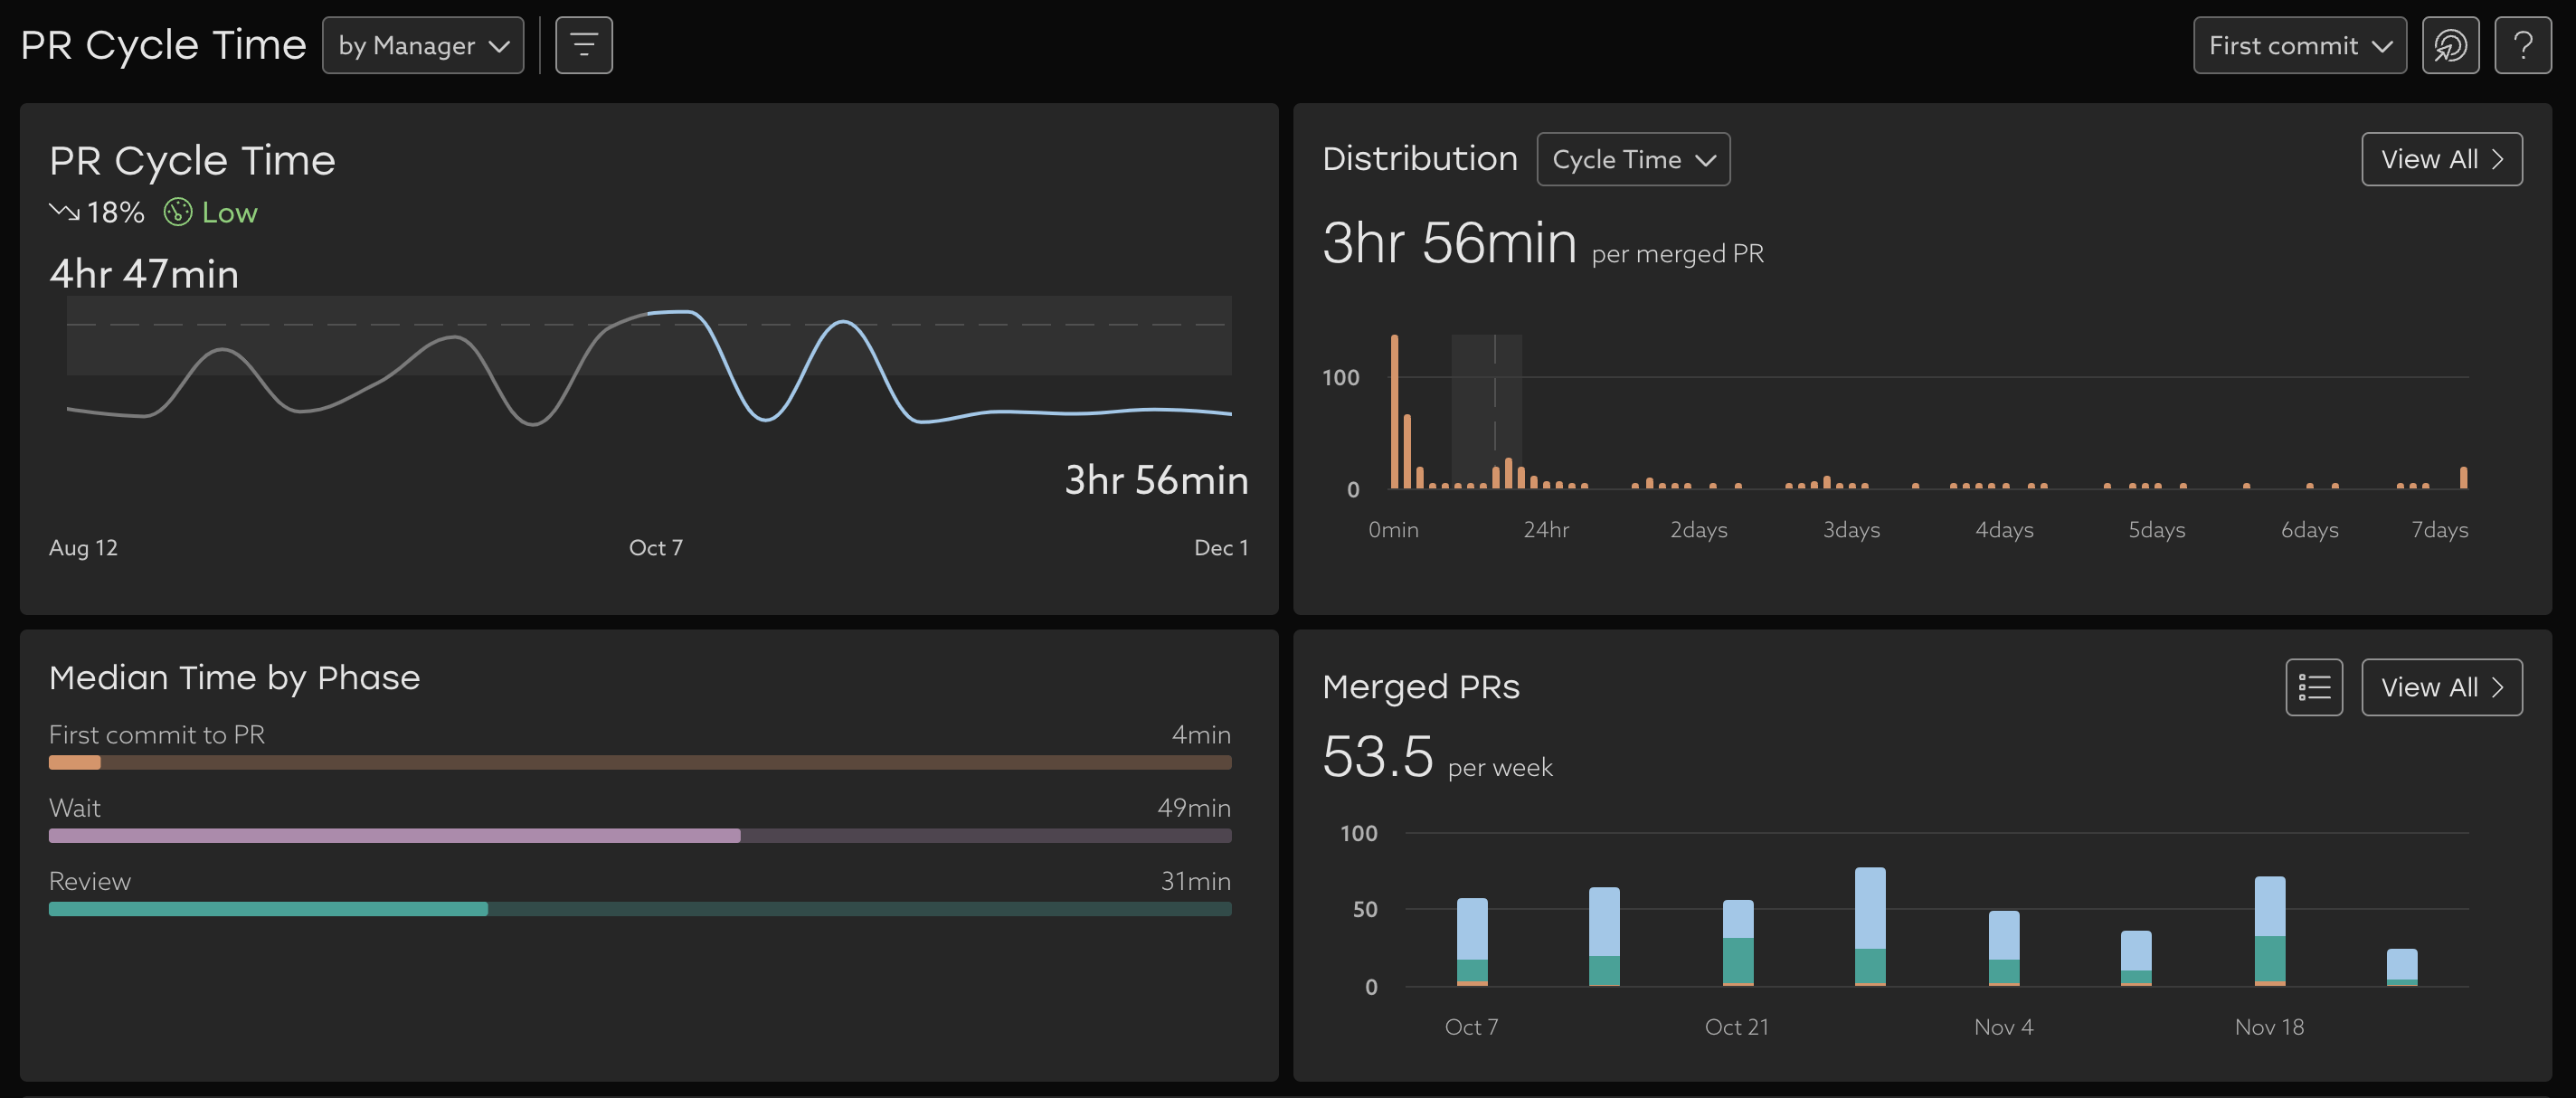Image resolution: width=2576 pixels, height=1098 pixels.
Task: Open the by Manager dropdown
Action: click(x=423, y=45)
